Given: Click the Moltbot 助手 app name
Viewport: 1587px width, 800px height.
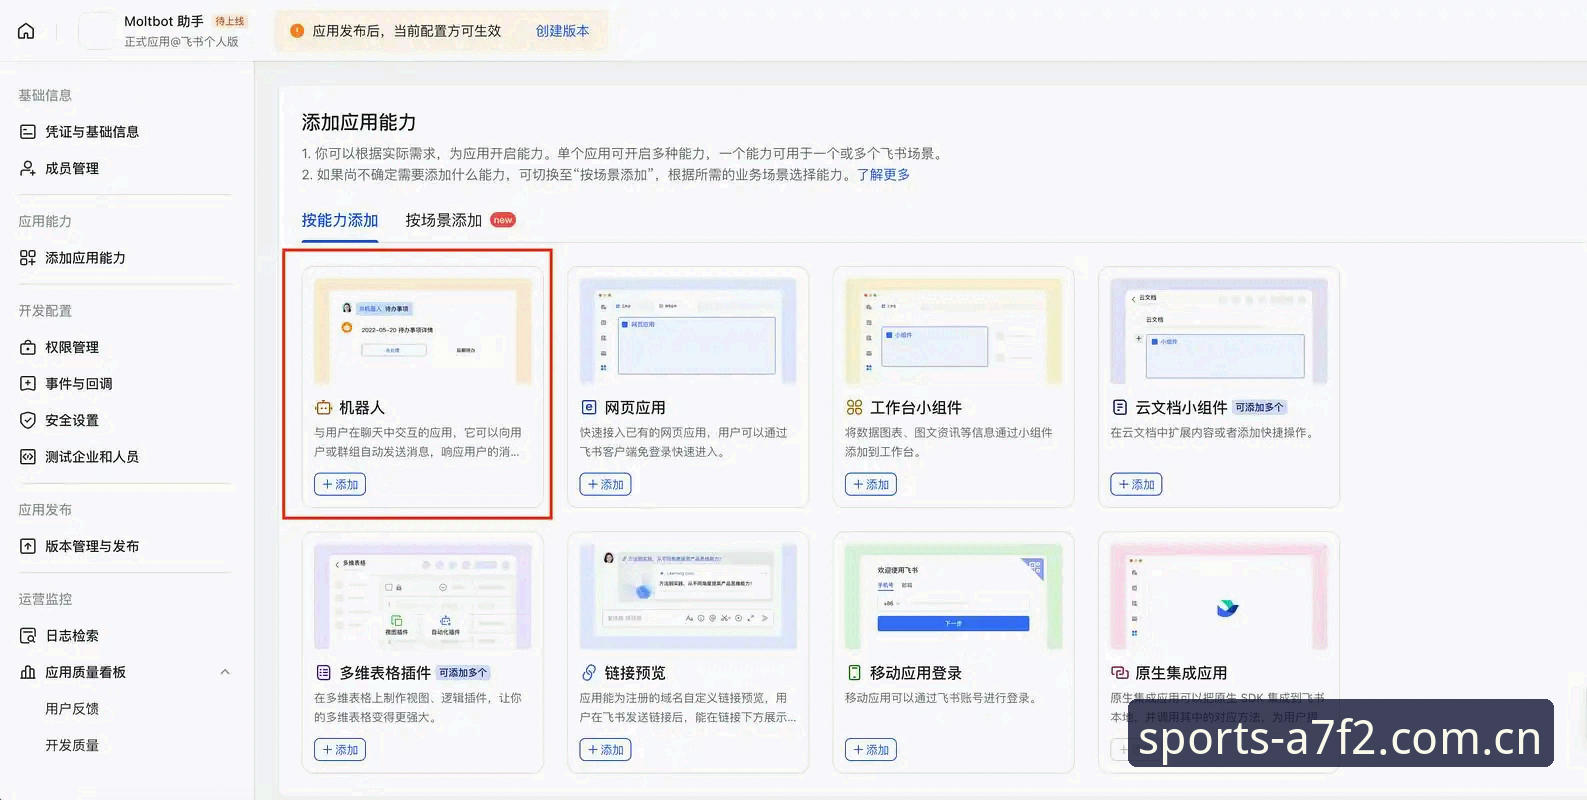Looking at the screenshot, I should pos(164,21).
